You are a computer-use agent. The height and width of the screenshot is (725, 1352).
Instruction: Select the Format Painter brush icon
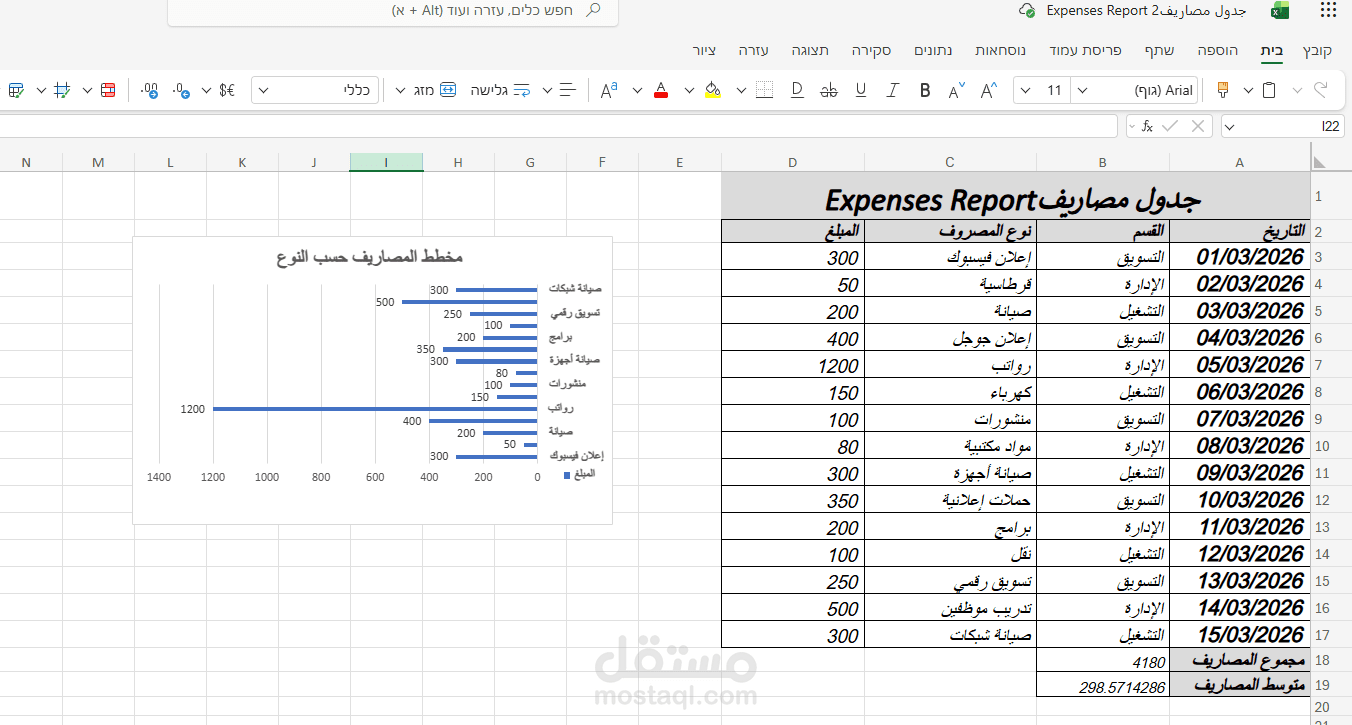tap(1223, 90)
